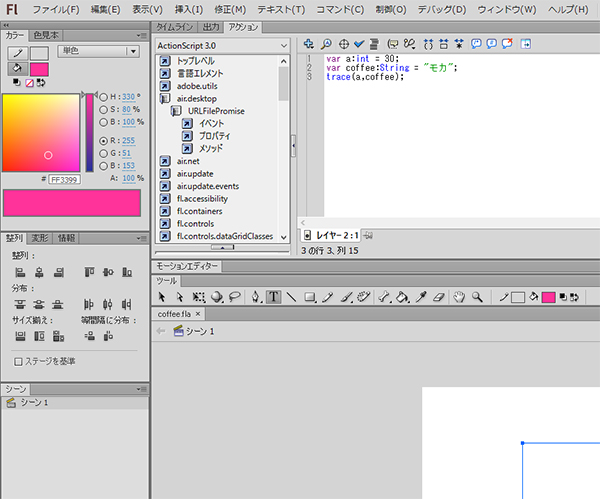Open the ウィンドウ(W) menu
This screenshot has width=600, height=499.
pos(507,10)
